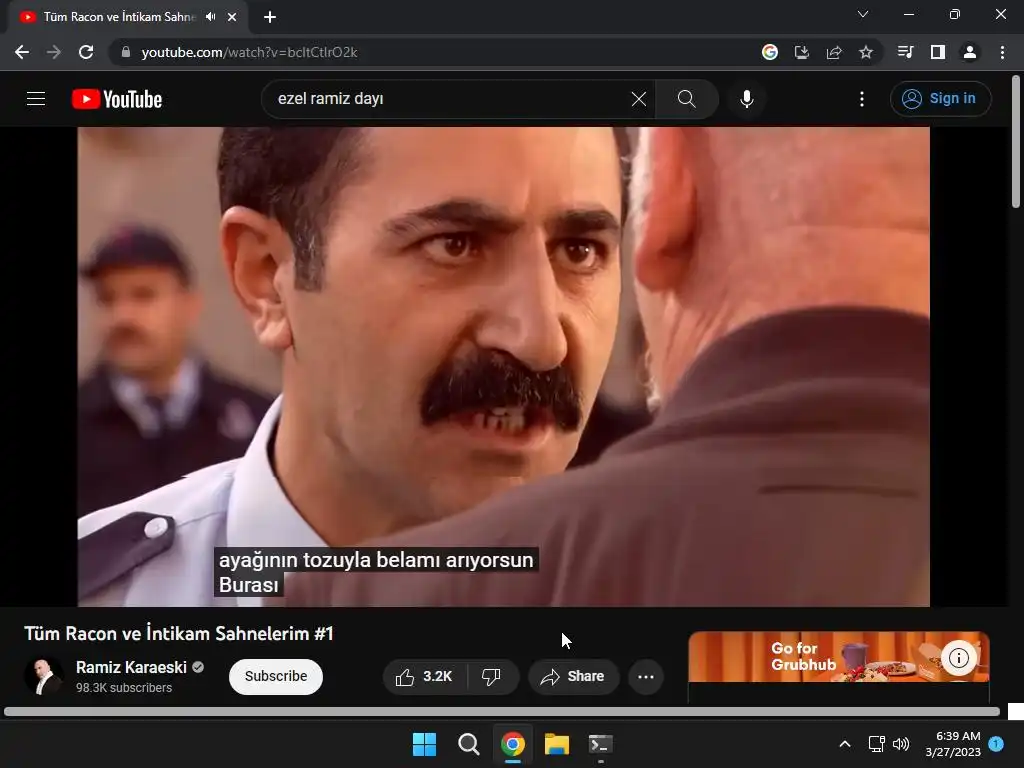Click the YouTube address bar URL
This screenshot has height=768, width=1024.
pyautogui.click(x=249, y=52)
